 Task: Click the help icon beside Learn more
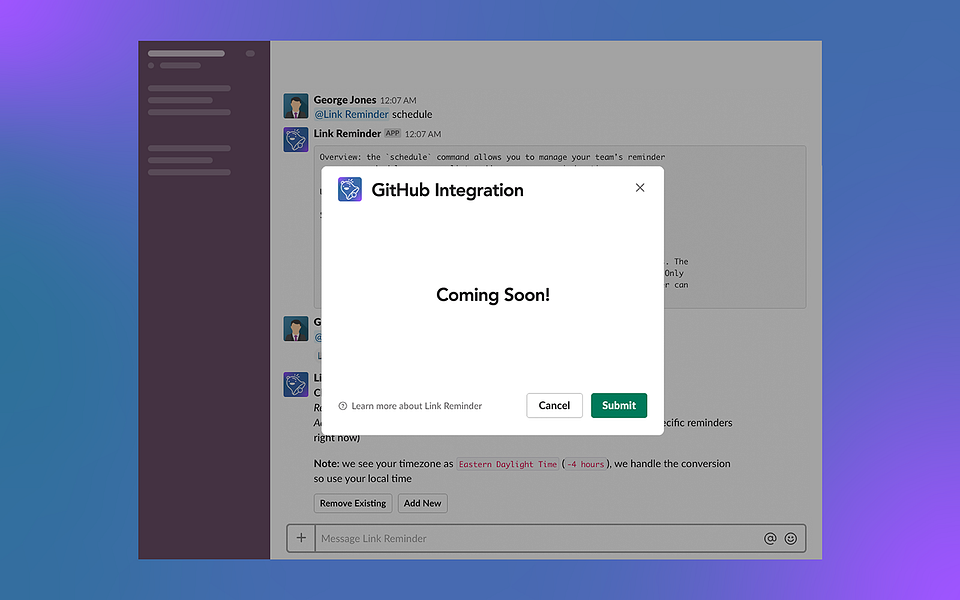343,406
